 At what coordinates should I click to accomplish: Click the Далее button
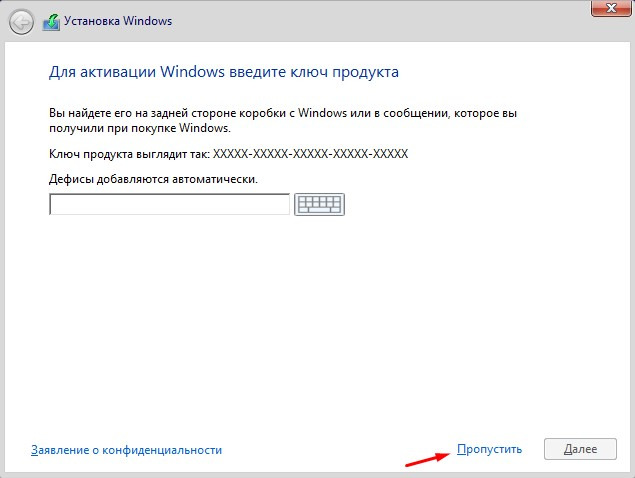point(580,449)
